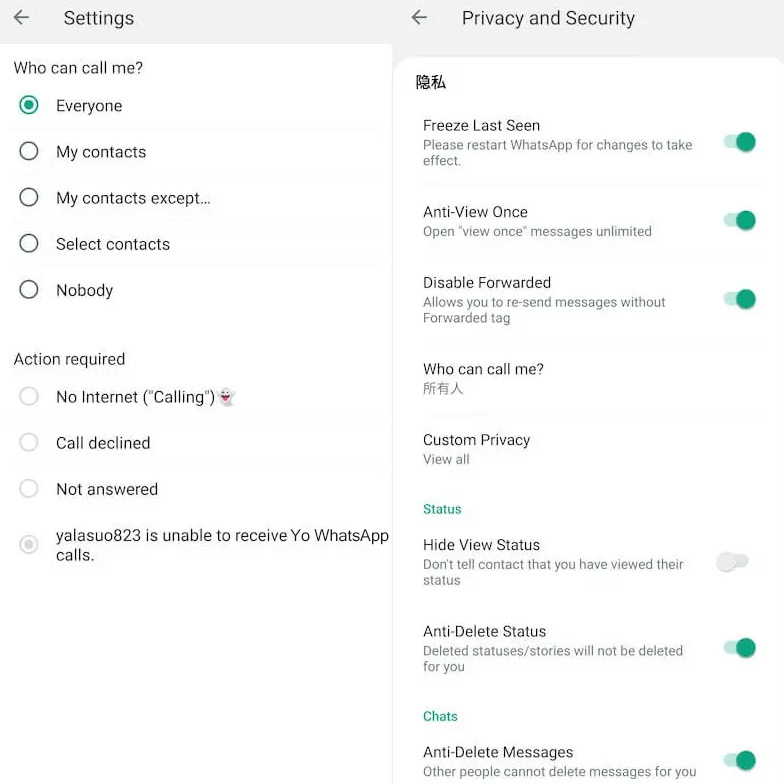This screenshot has height=784, width=784.
Task: Toggle Anti-Delete Messages switch
Action: click(739, 761)
